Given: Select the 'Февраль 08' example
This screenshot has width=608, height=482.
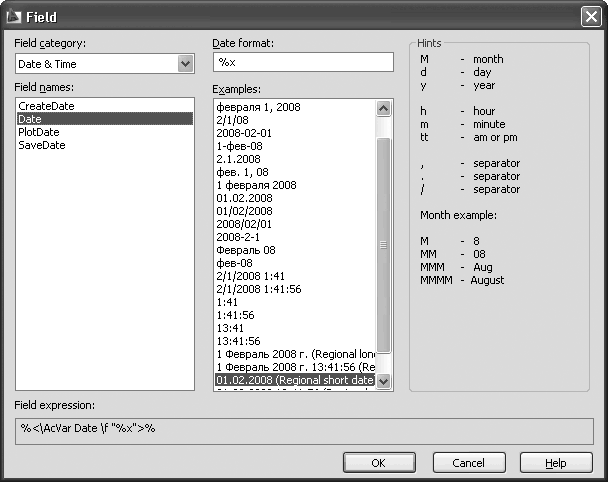Looking at the screenshot, I should (x=246, y=250).
